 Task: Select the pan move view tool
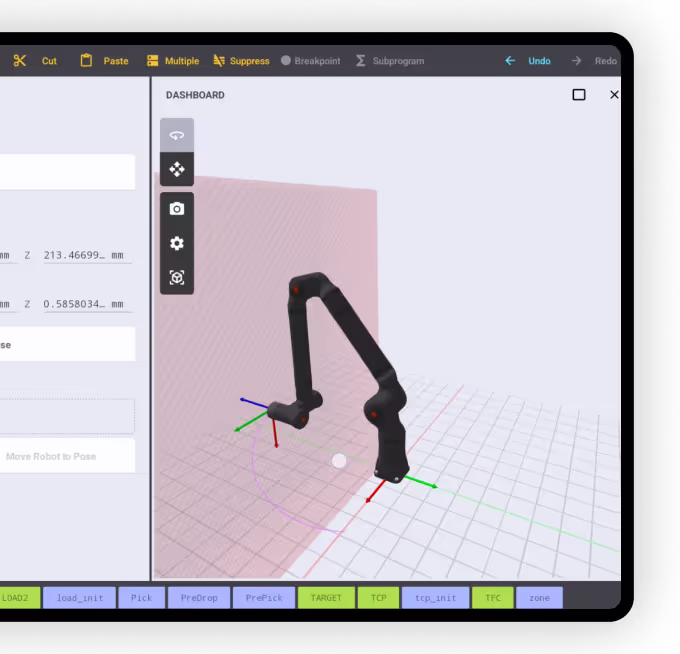tap(177, 169)
